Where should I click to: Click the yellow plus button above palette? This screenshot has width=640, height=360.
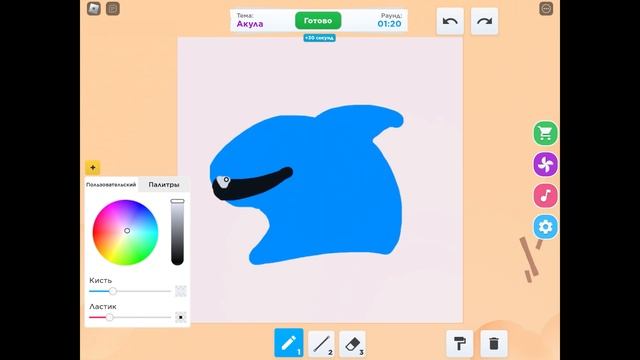(x=93, y=167)
